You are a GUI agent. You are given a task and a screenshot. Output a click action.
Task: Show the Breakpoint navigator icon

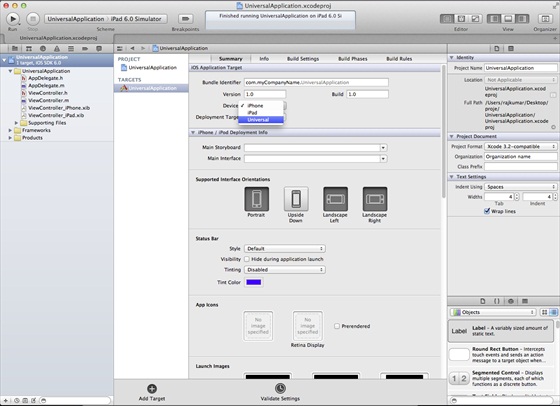point(85,49)
